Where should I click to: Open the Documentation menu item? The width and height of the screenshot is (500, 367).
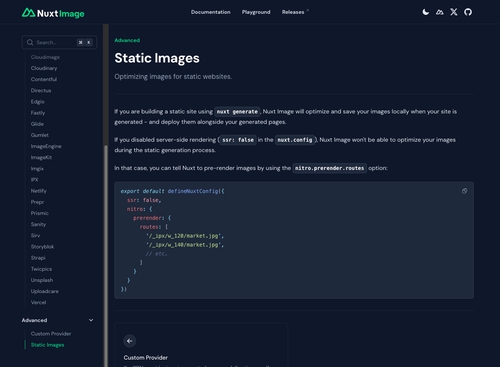pyautogui.click(x=210, y=12)
